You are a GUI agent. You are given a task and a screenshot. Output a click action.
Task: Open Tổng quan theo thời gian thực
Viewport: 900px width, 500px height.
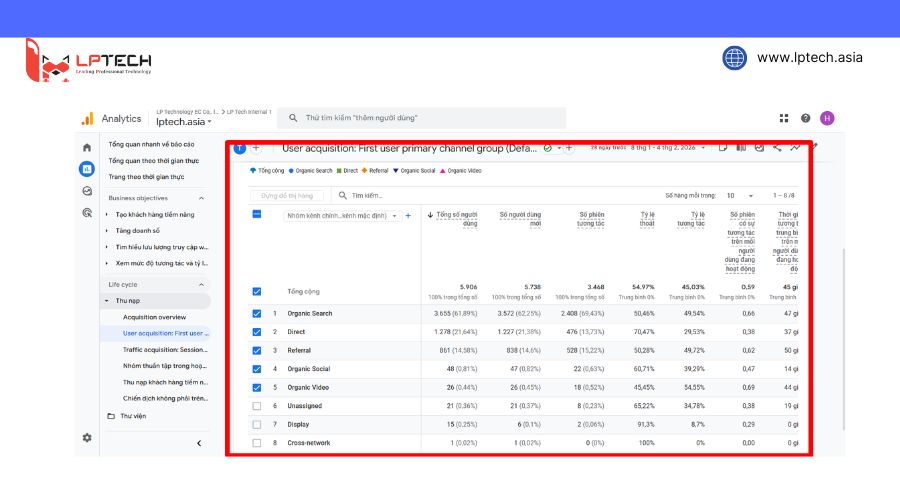(x=154, y=161)
